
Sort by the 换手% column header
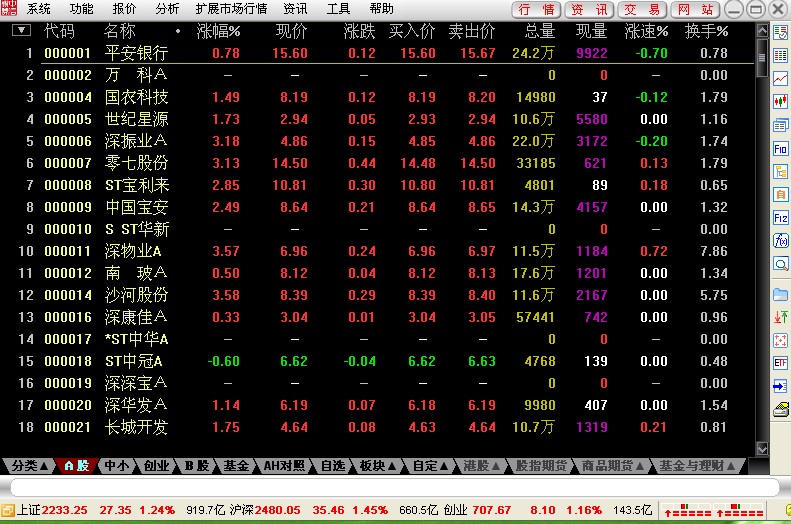pos(706,31)
